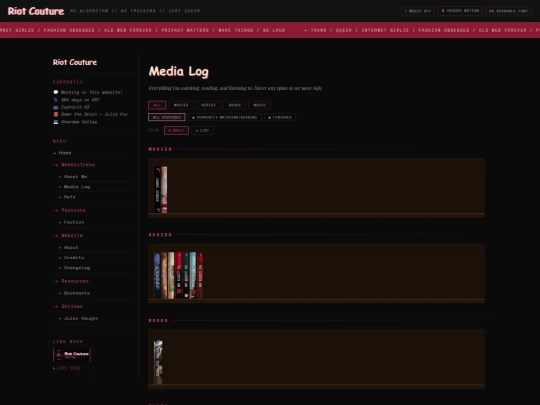Click the 'Working on this website!' status text

[x=92, y=92]
